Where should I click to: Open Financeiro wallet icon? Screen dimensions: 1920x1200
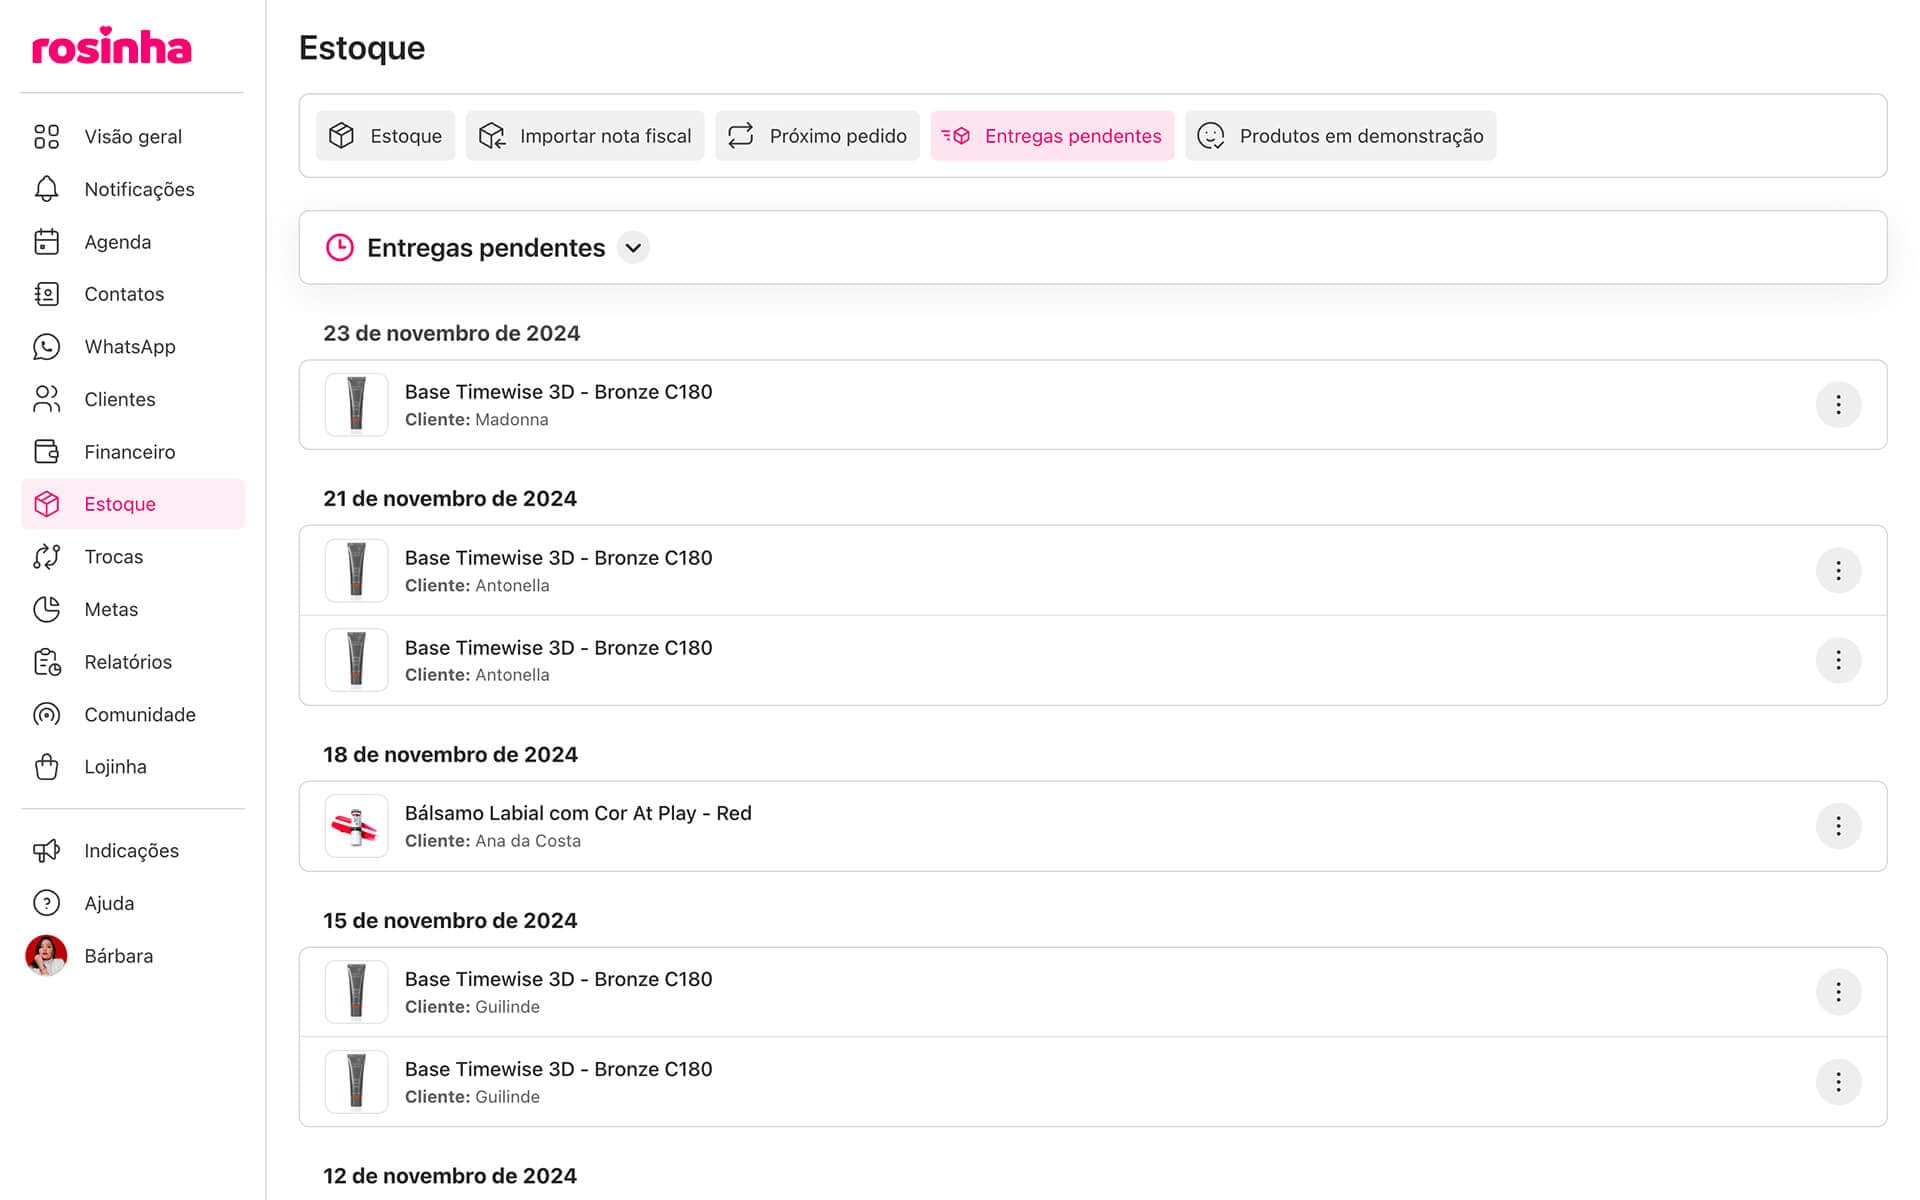point(47,452)
